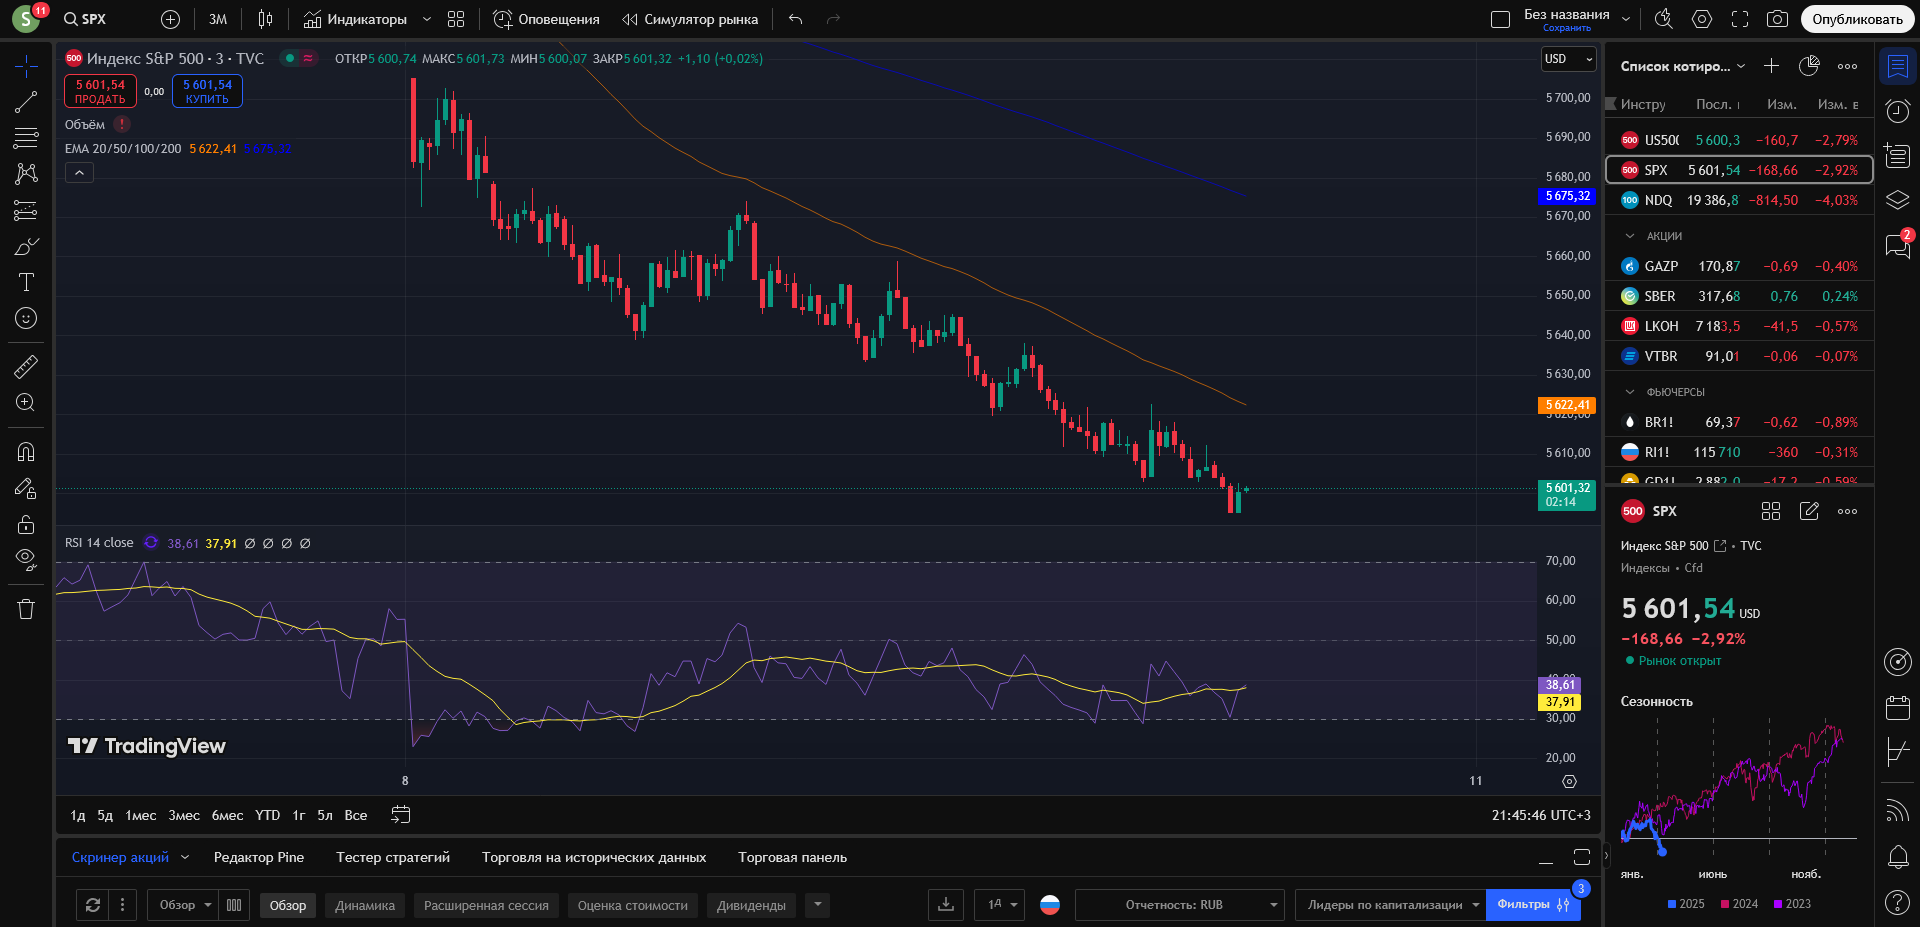Open the Отчетность: RUB dropdown
The image size is (1920, 927).
coord(1180,905)
